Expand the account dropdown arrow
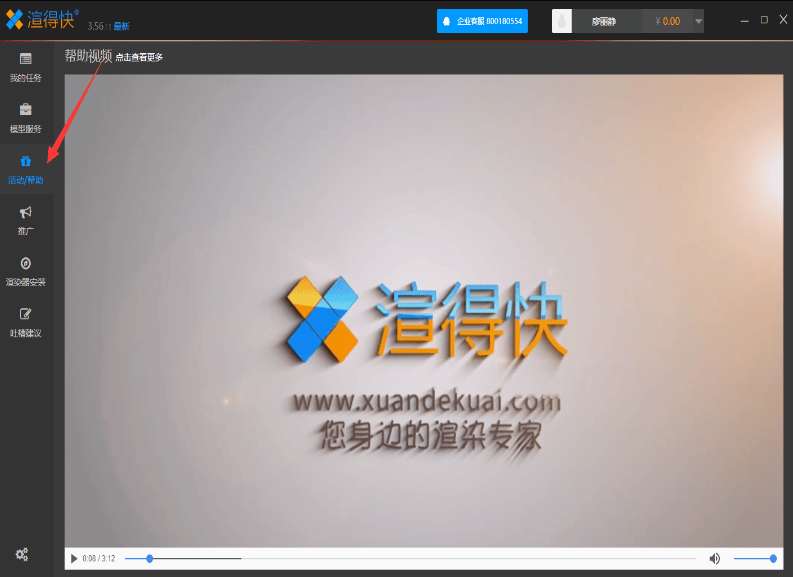This screenshot has height=577, width=793. (698, 21)
